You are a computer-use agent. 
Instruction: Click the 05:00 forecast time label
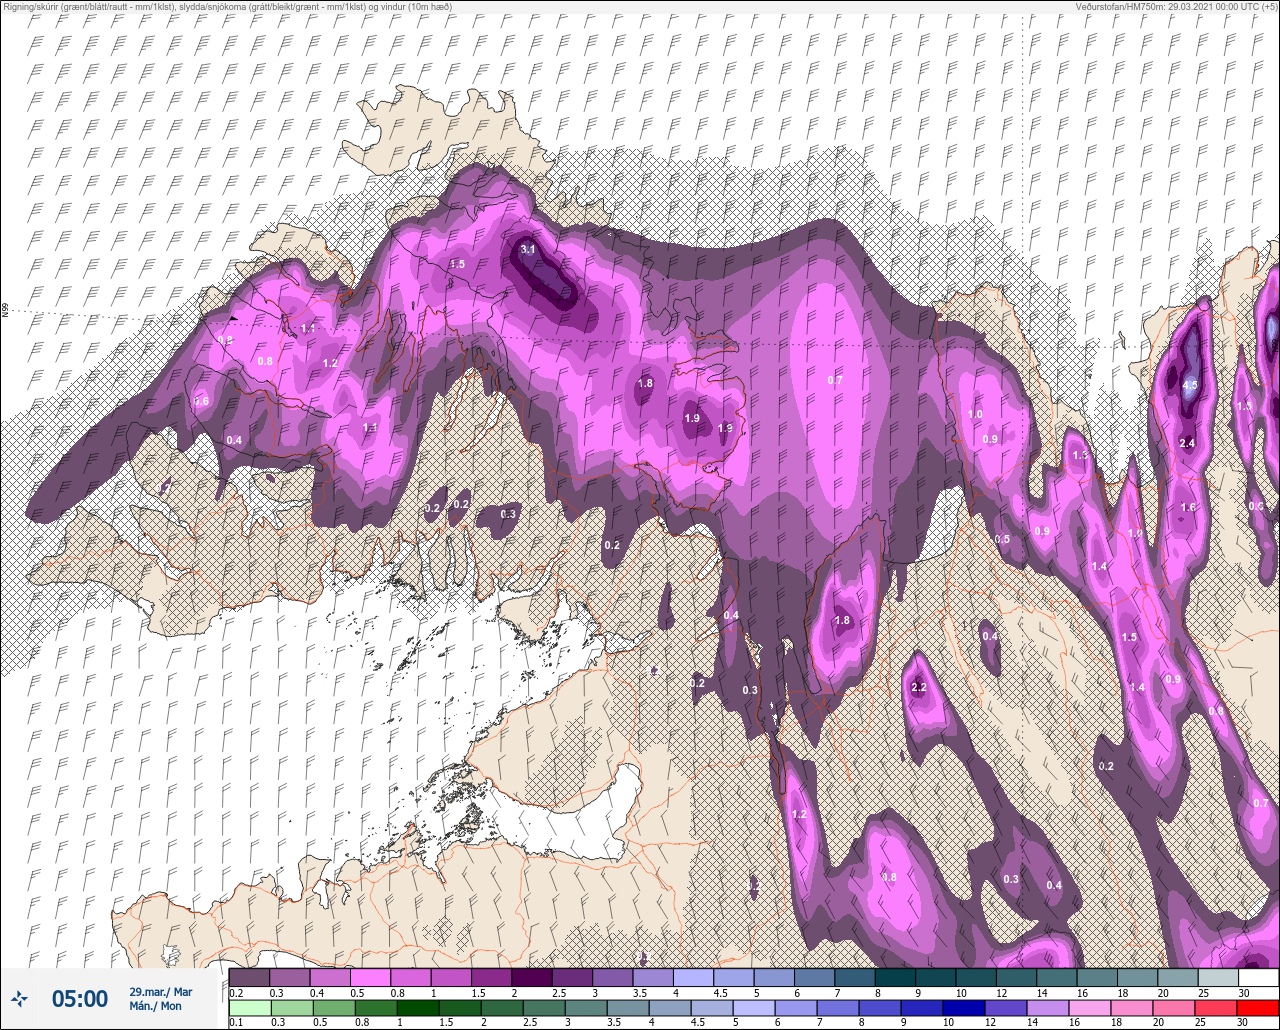tap(80, 998)
